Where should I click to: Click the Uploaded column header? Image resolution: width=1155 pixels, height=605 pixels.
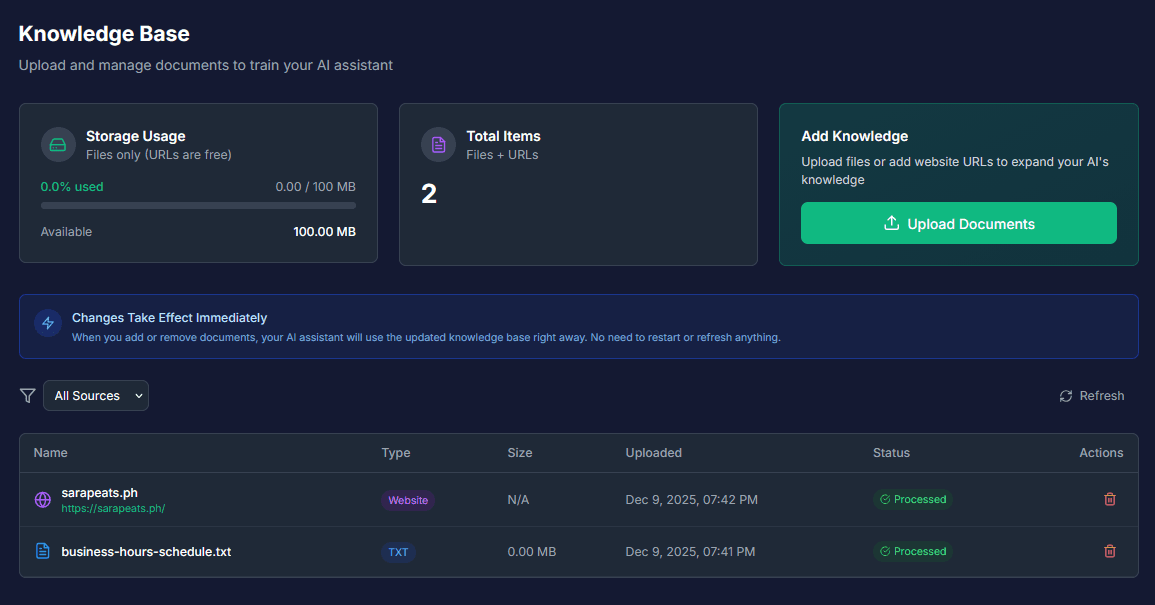pyautogui.click(x=653, y=453)
